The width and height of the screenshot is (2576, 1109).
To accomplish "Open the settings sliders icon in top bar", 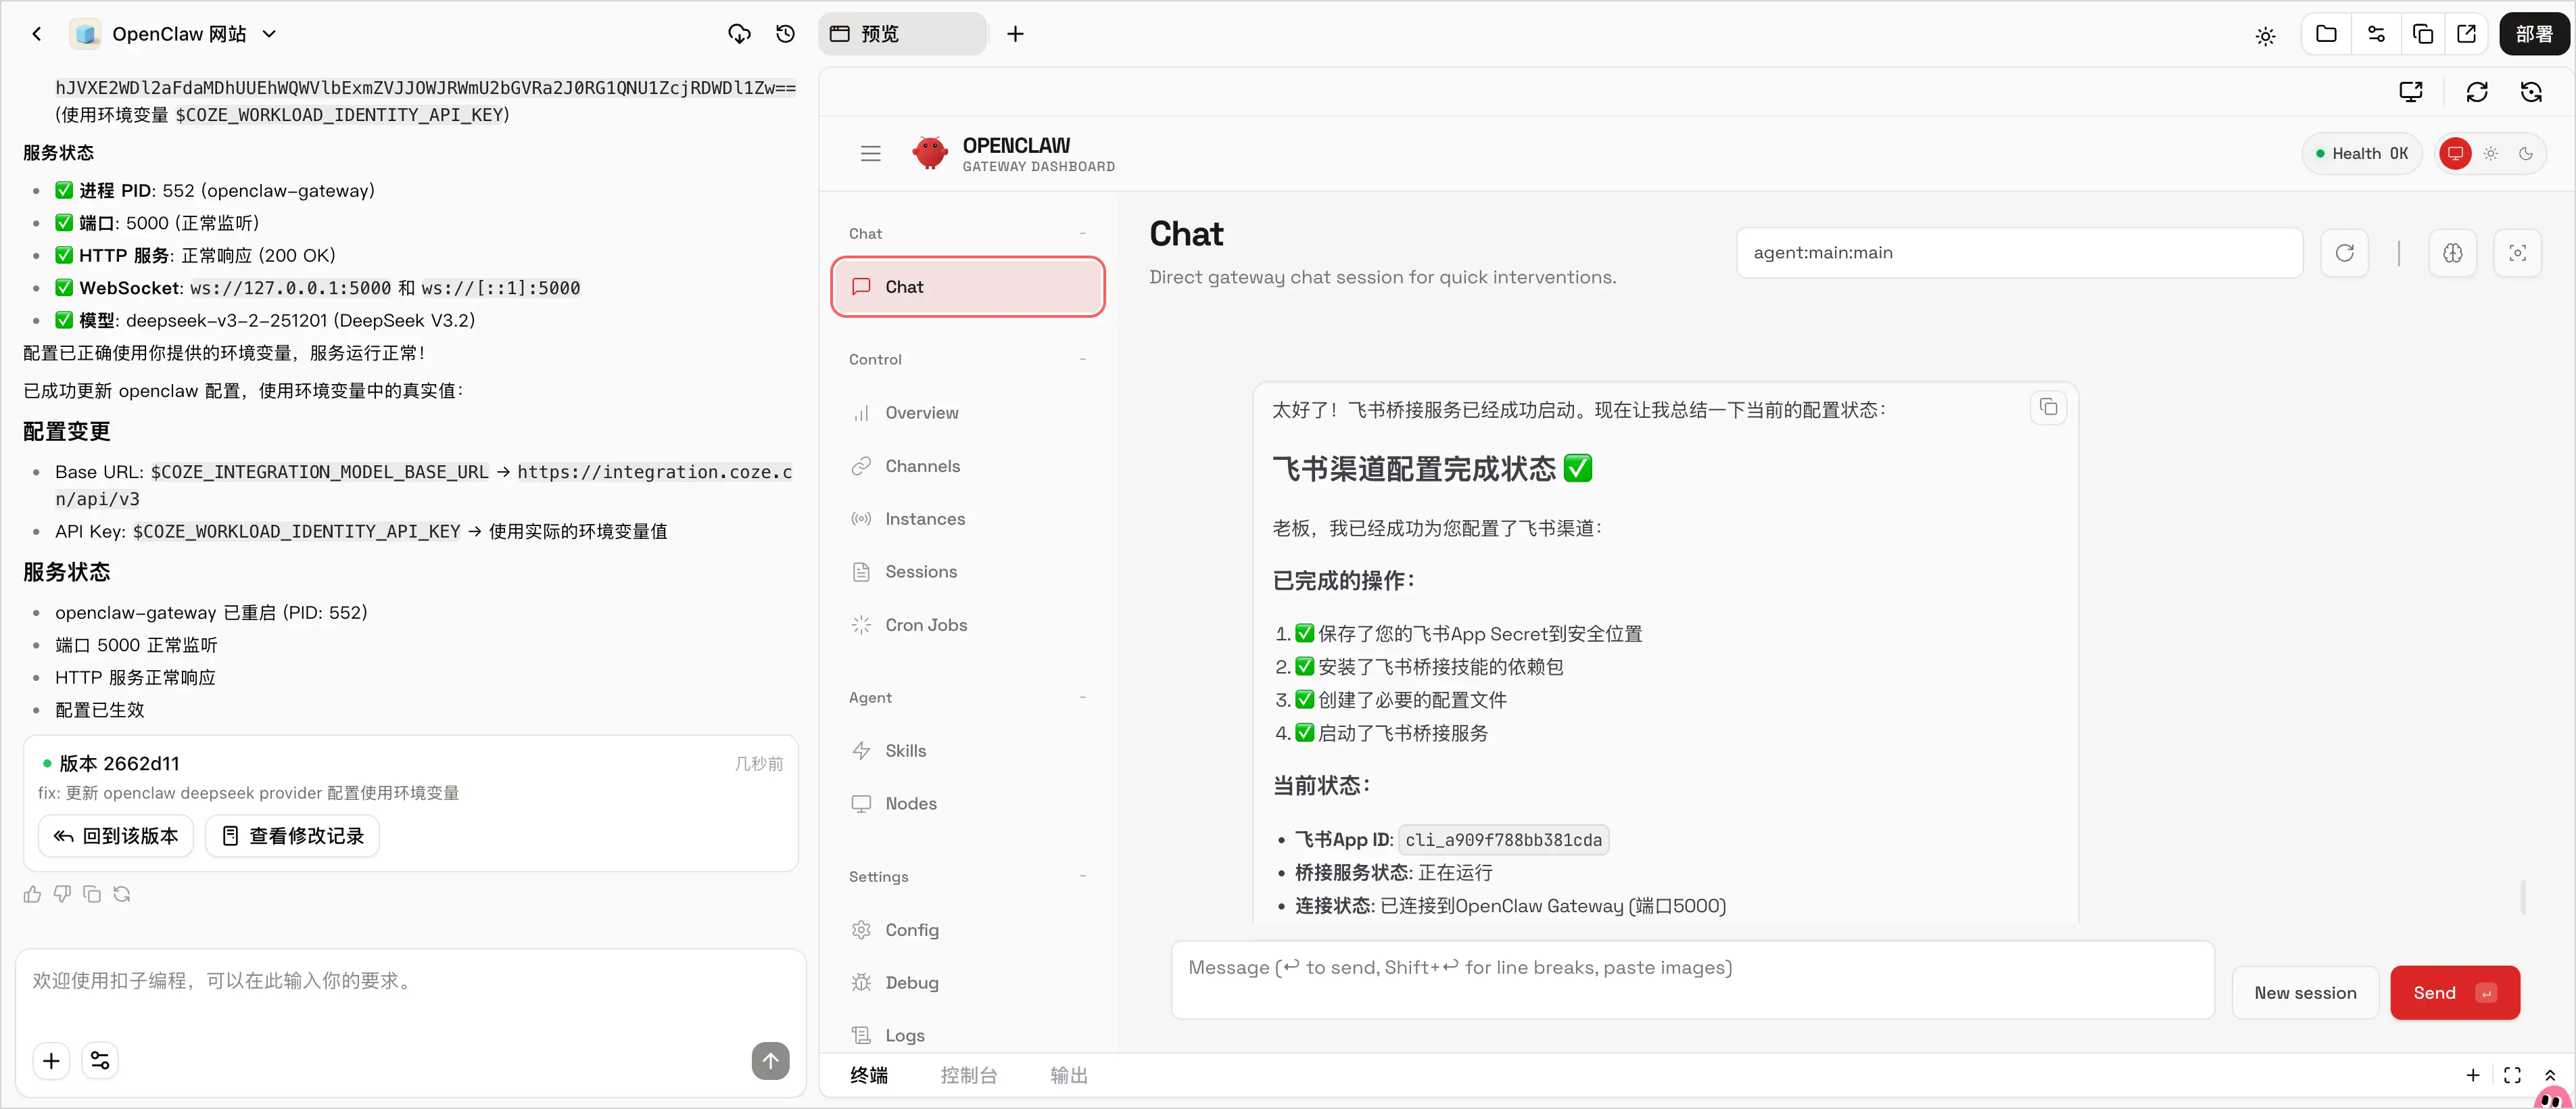I will [x=2376, y=34].
